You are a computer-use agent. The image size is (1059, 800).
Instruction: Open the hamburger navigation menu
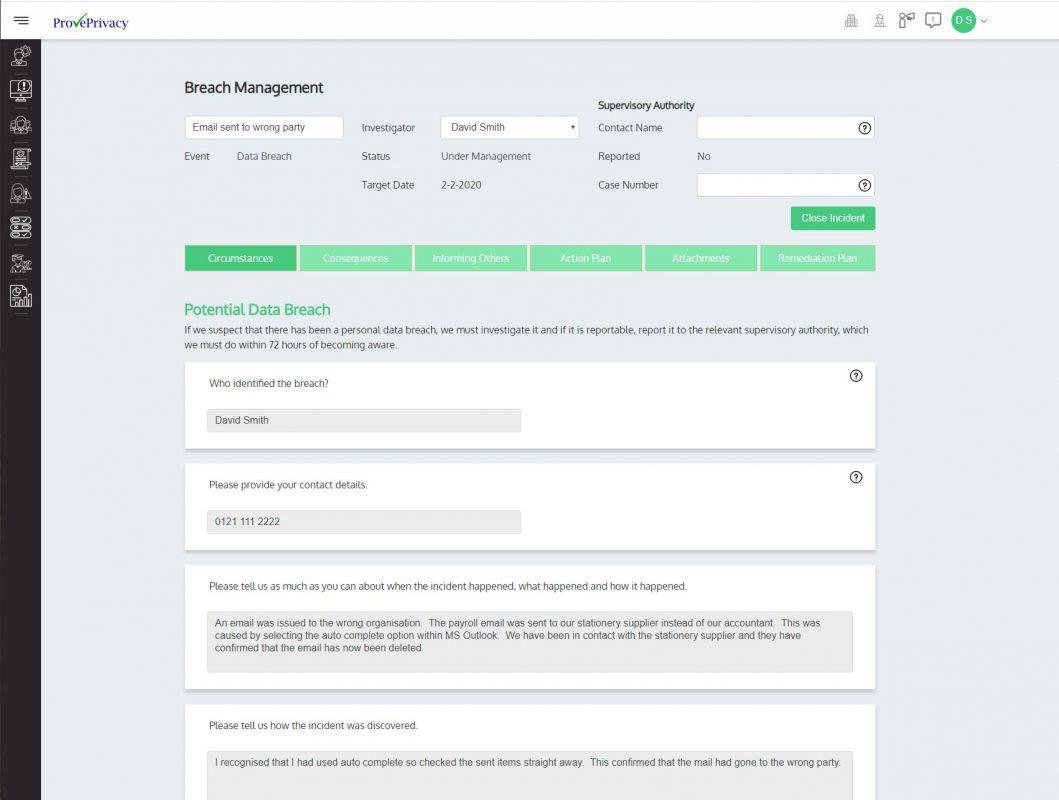point(21,21)
